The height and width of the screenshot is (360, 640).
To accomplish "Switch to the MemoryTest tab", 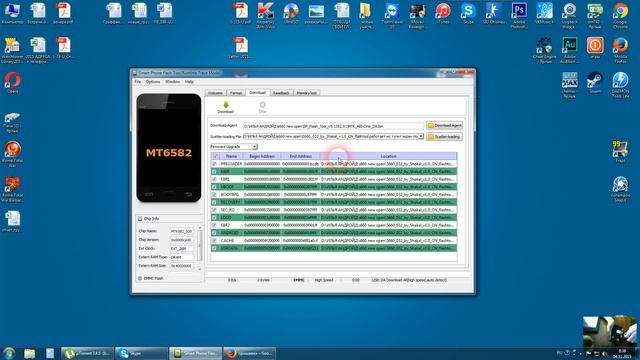I will 307,93.
